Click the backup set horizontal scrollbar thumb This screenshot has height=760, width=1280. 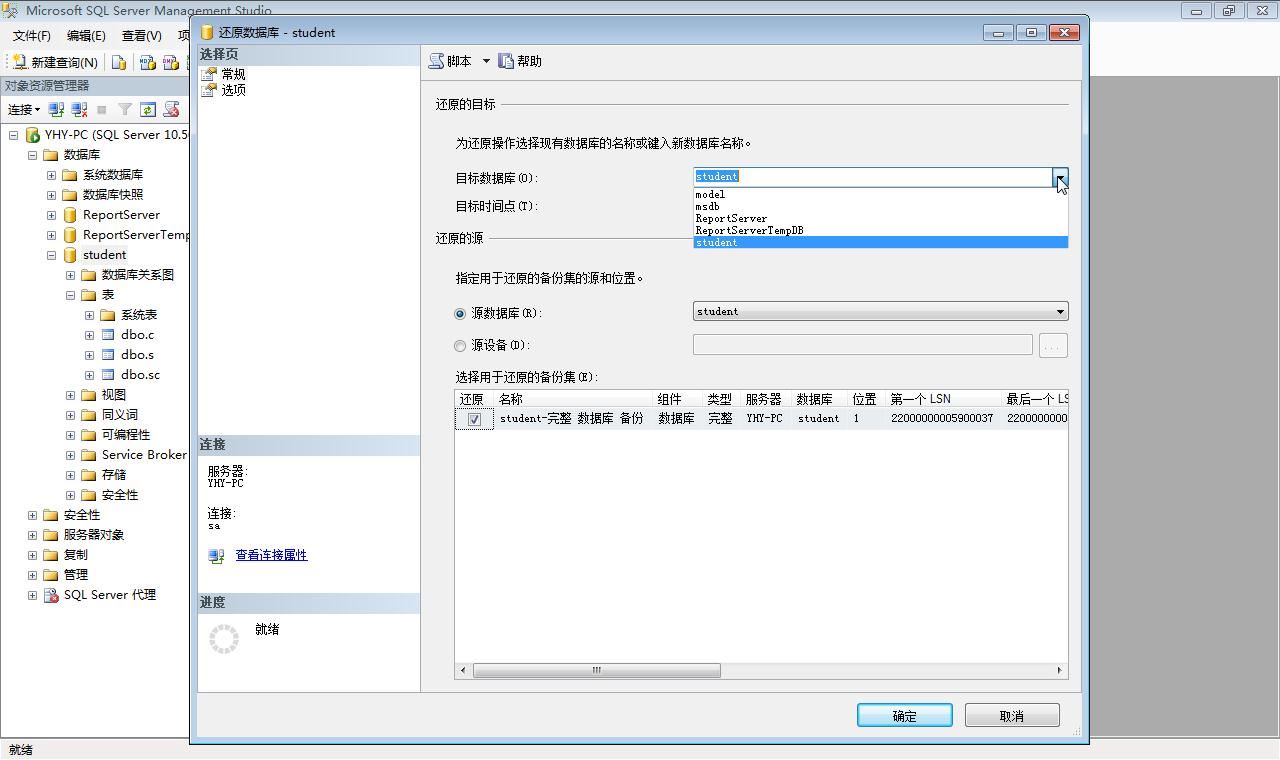coord(597,670)
